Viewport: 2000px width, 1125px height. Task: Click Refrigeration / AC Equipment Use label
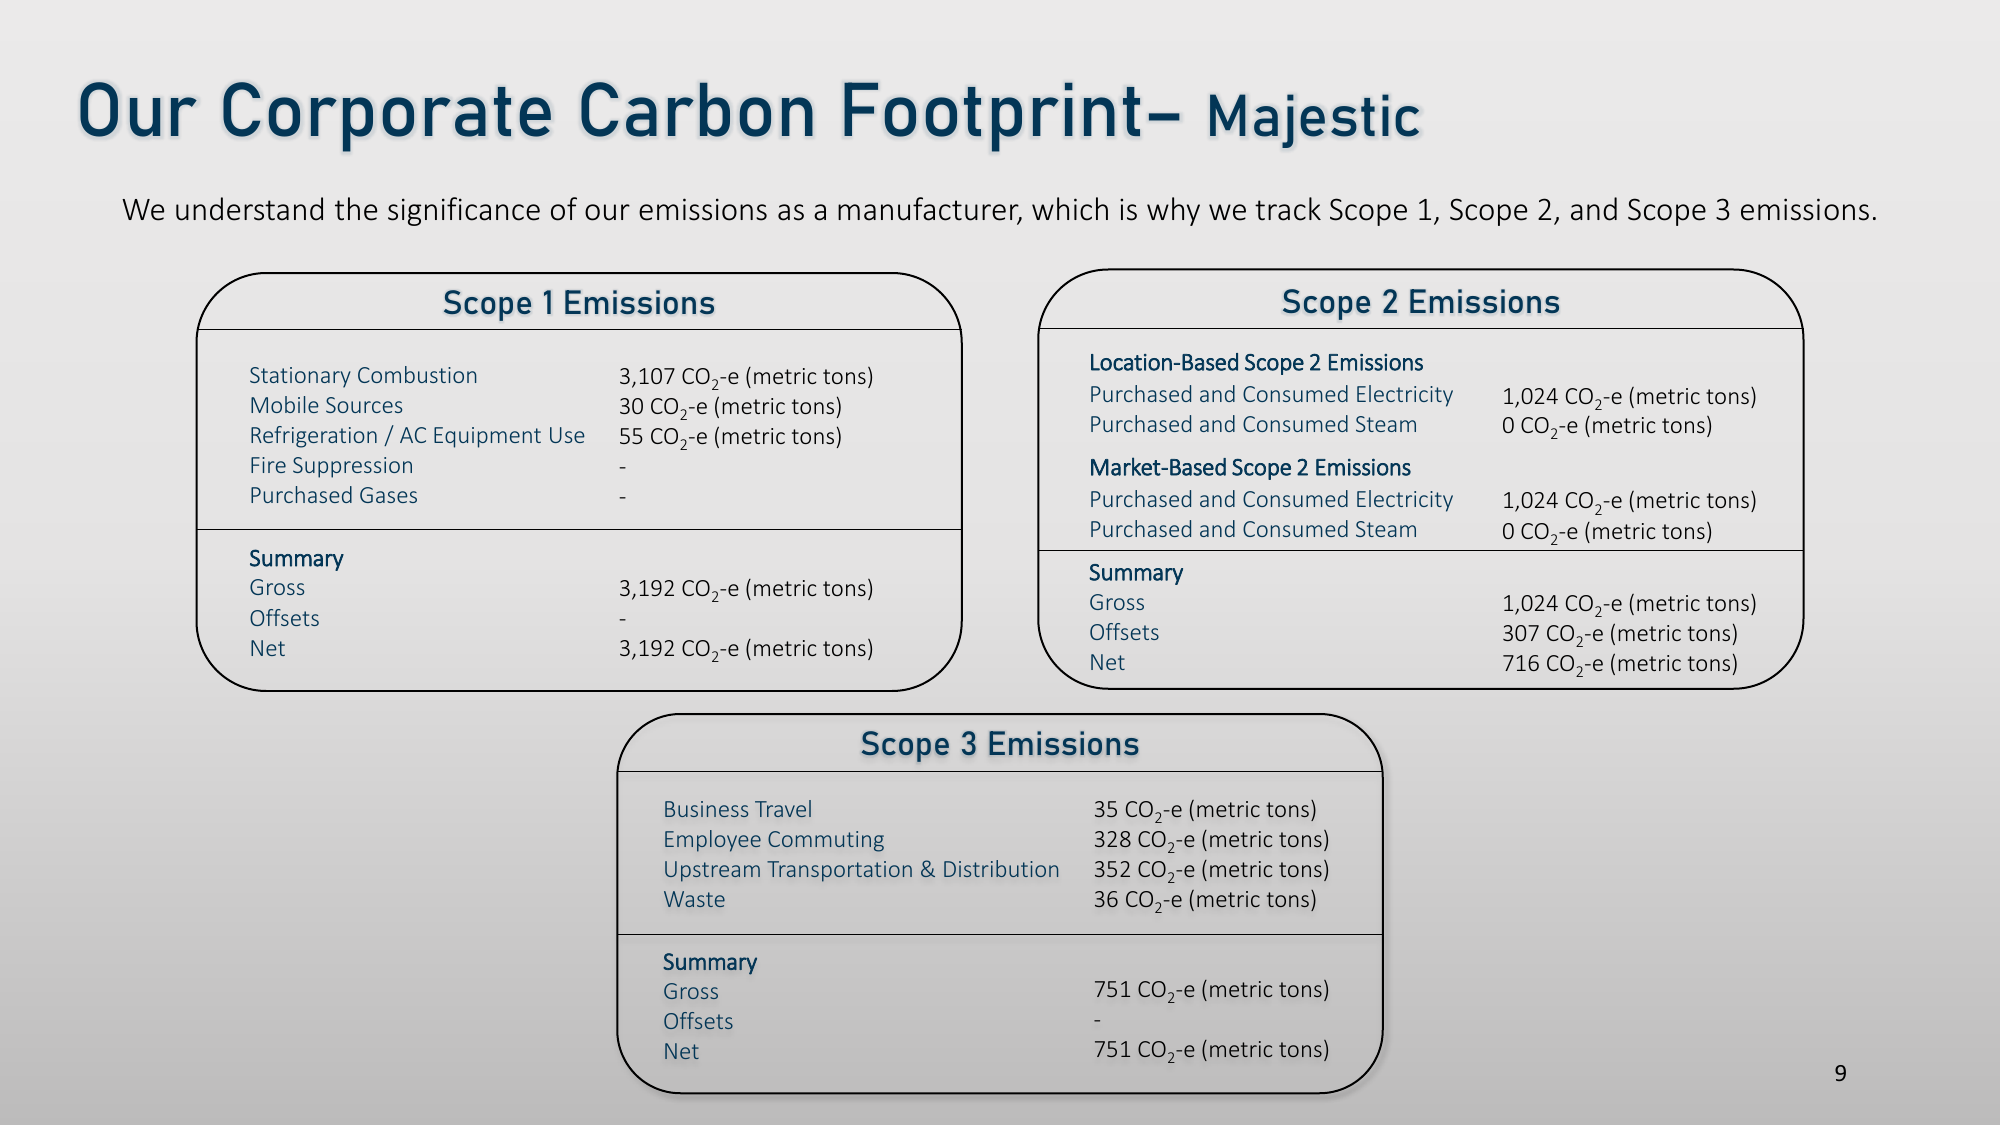417,436
